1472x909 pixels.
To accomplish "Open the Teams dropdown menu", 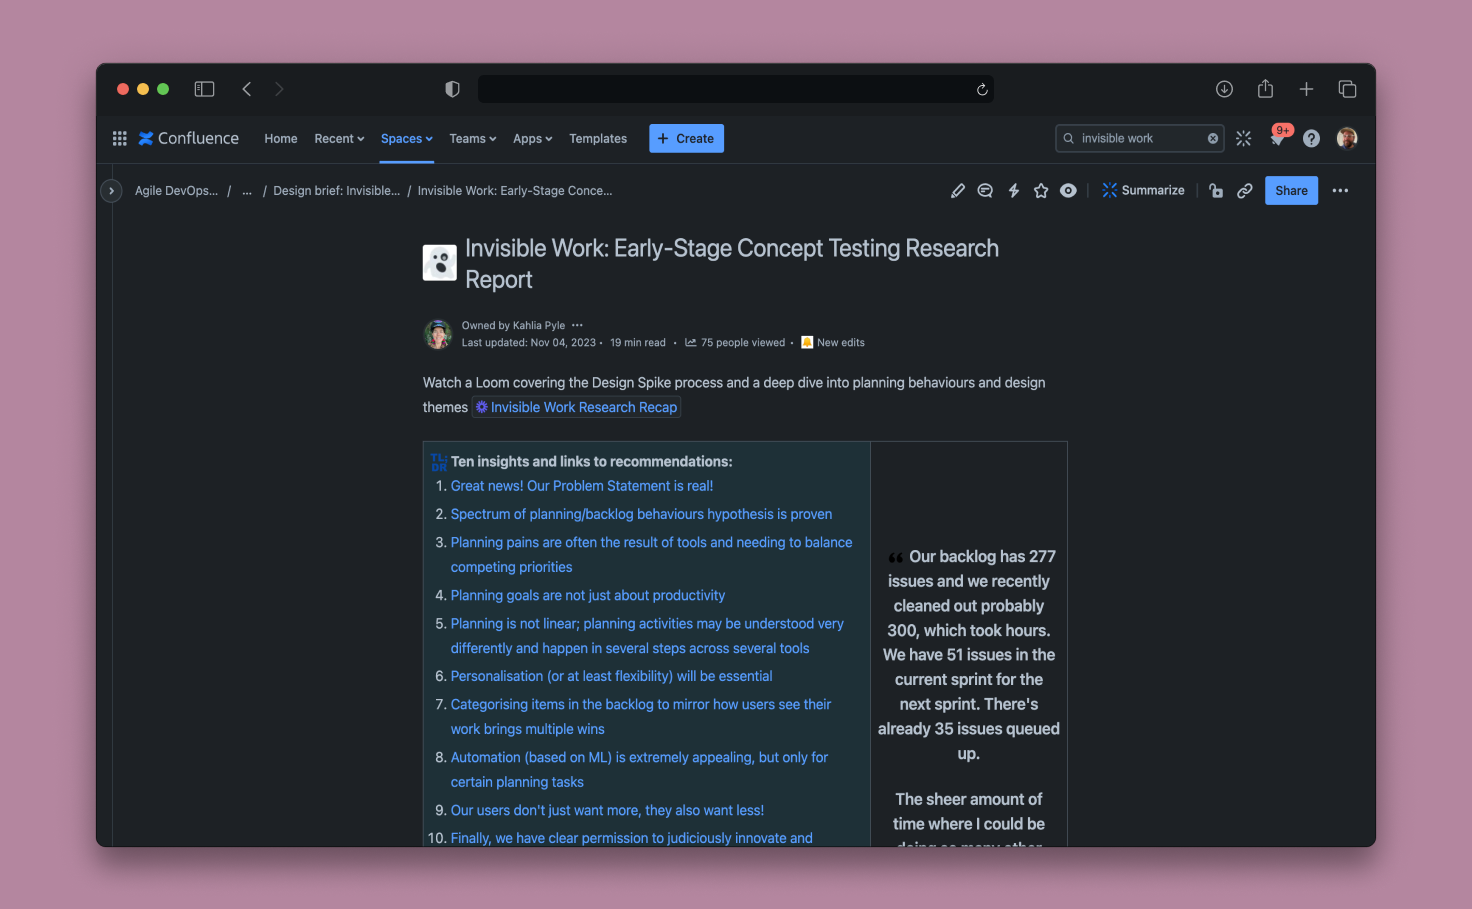I will click(x=472, y=139).
